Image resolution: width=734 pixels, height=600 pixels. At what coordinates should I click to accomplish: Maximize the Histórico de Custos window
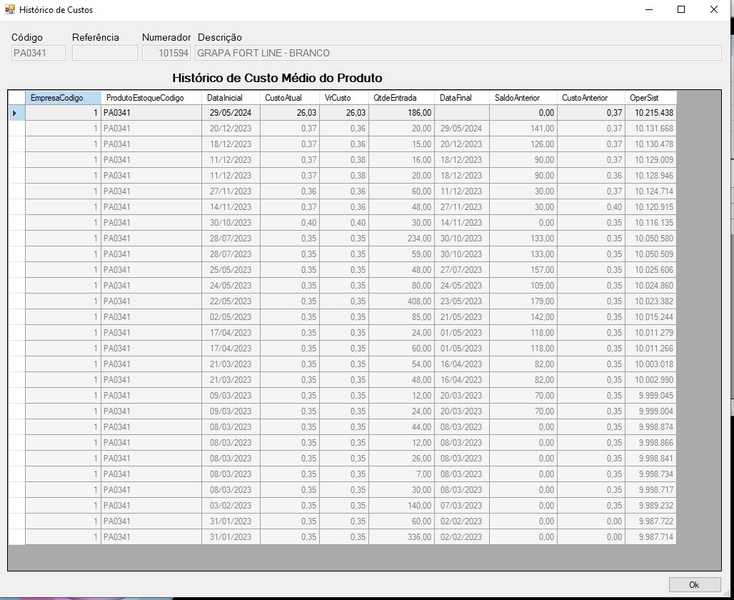[681, 9]
